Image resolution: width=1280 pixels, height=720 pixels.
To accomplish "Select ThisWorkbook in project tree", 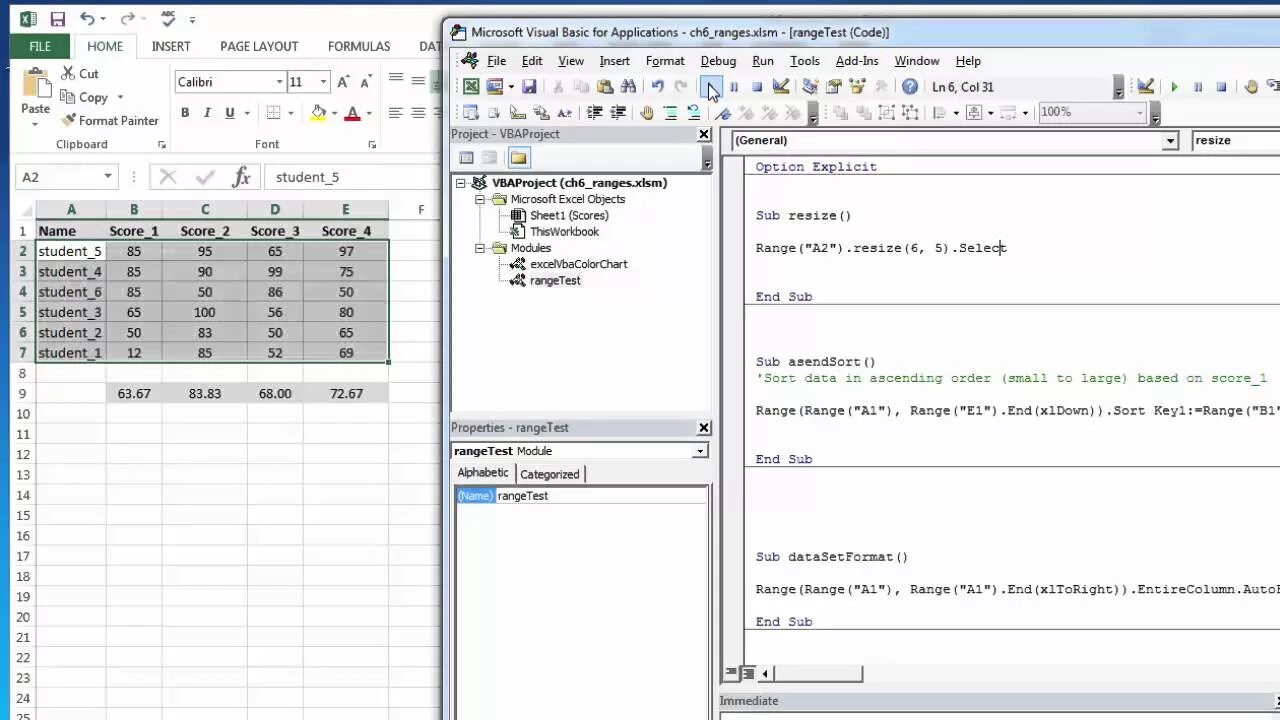I will pyautogui.click(x=564, y=232).
